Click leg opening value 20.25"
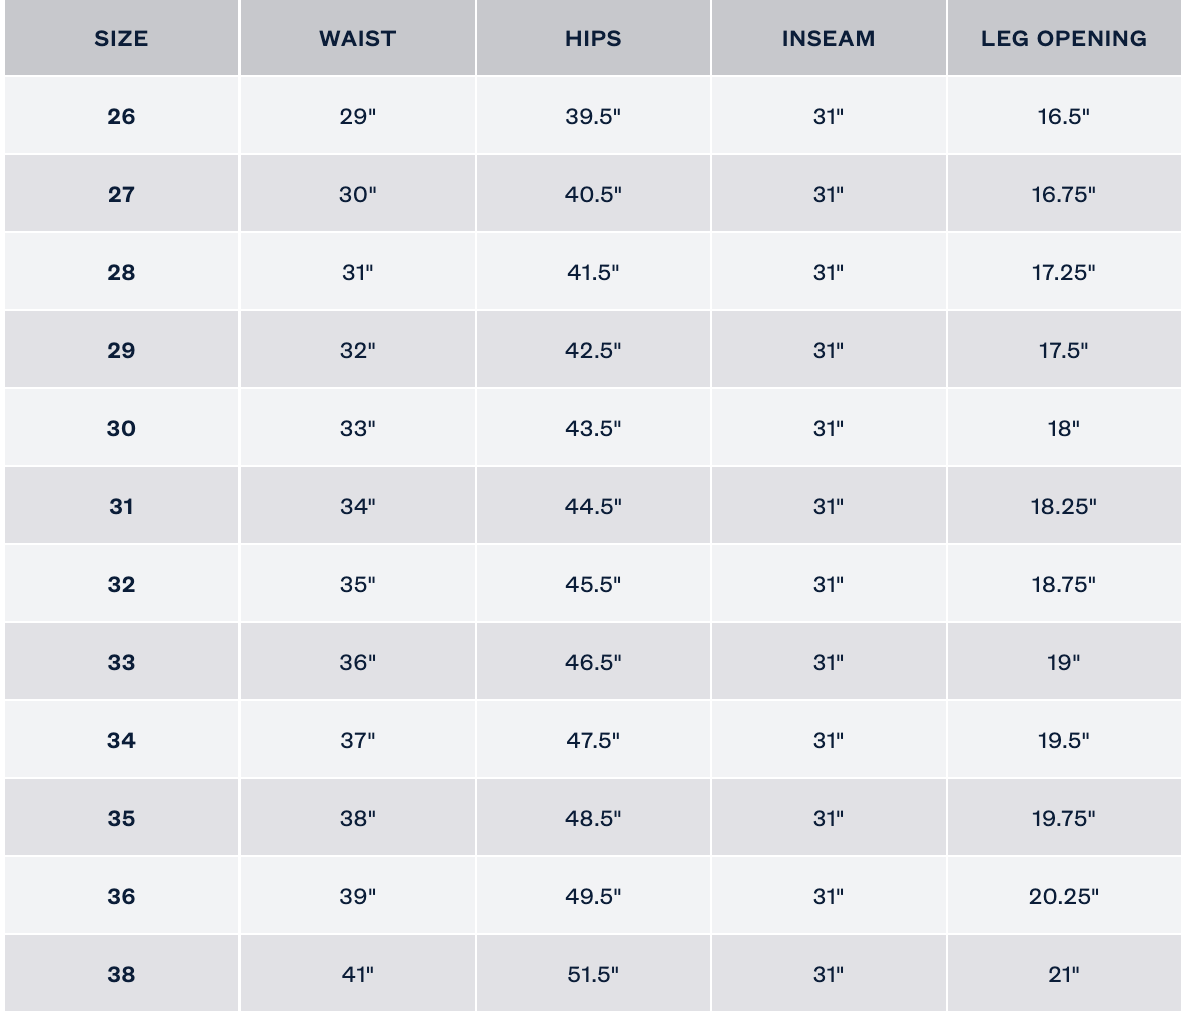The width and height of the screenshot is (1190, 1012). click(1063, 897)
